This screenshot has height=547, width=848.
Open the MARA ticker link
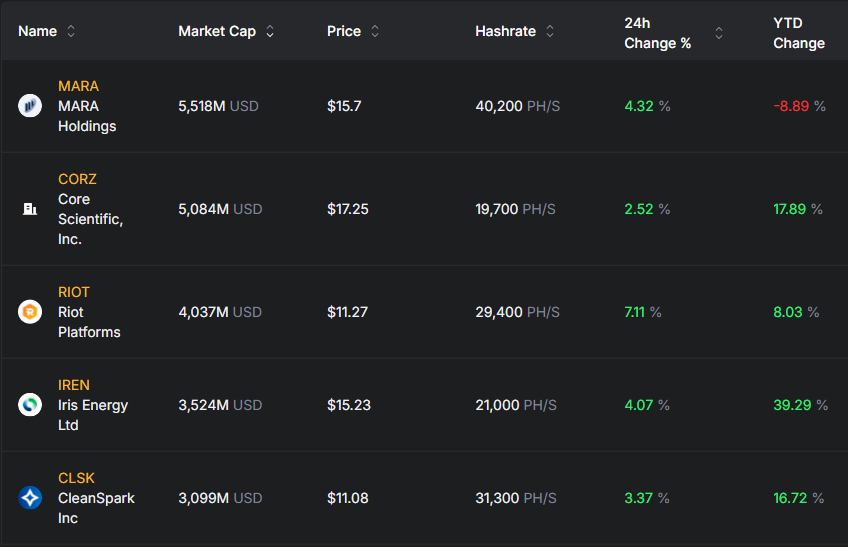pos(78,86)
